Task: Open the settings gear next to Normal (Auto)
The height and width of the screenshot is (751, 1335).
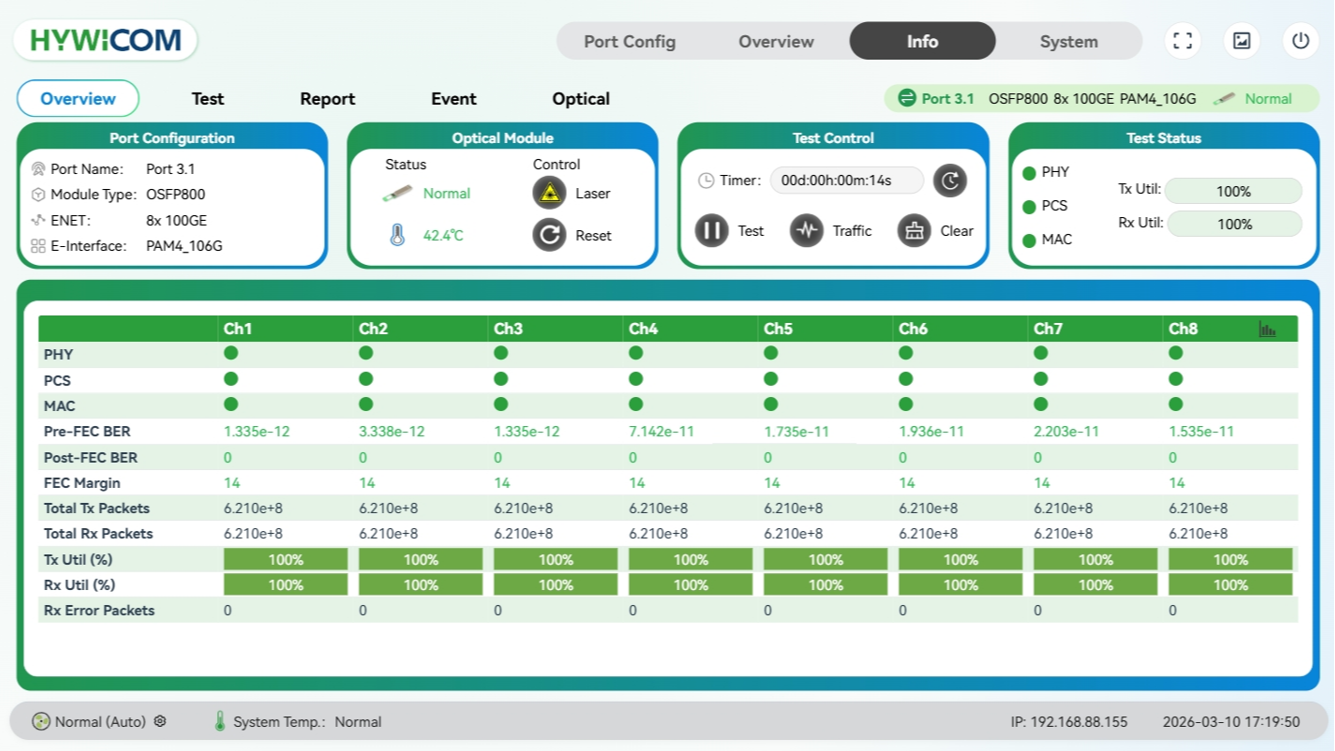Action: [160, 721]
